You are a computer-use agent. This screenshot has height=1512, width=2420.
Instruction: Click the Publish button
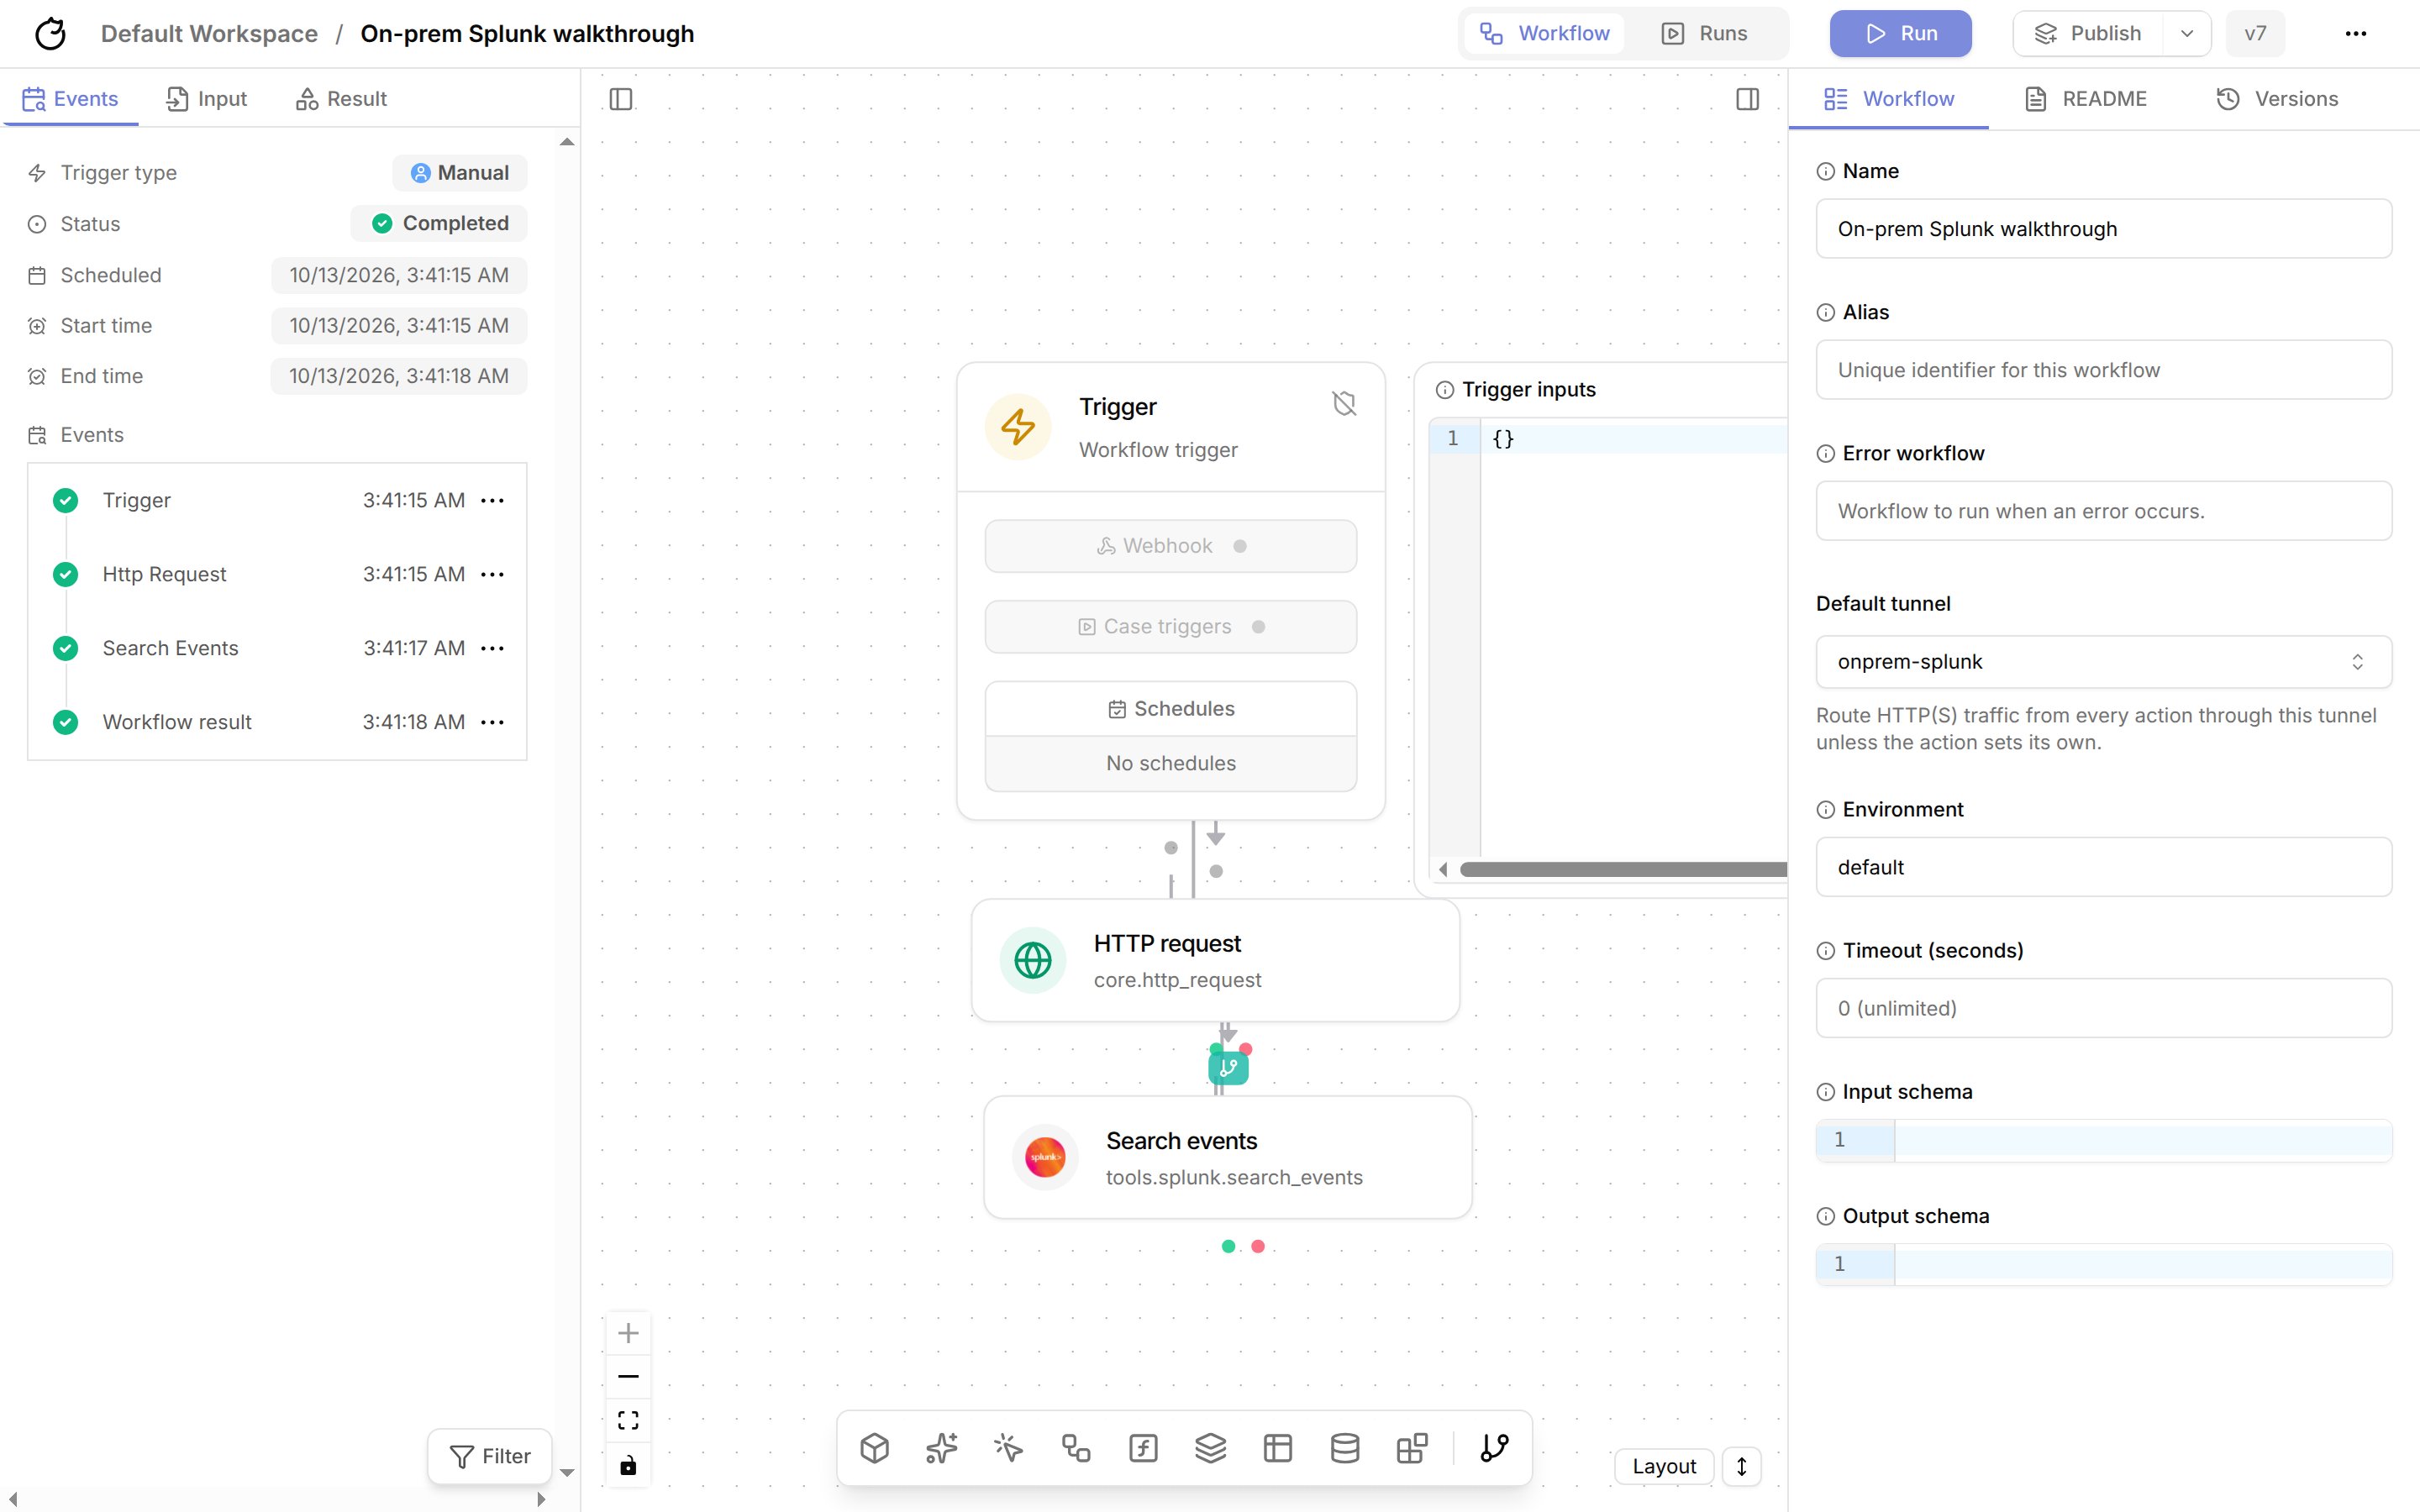(2087, 33)
